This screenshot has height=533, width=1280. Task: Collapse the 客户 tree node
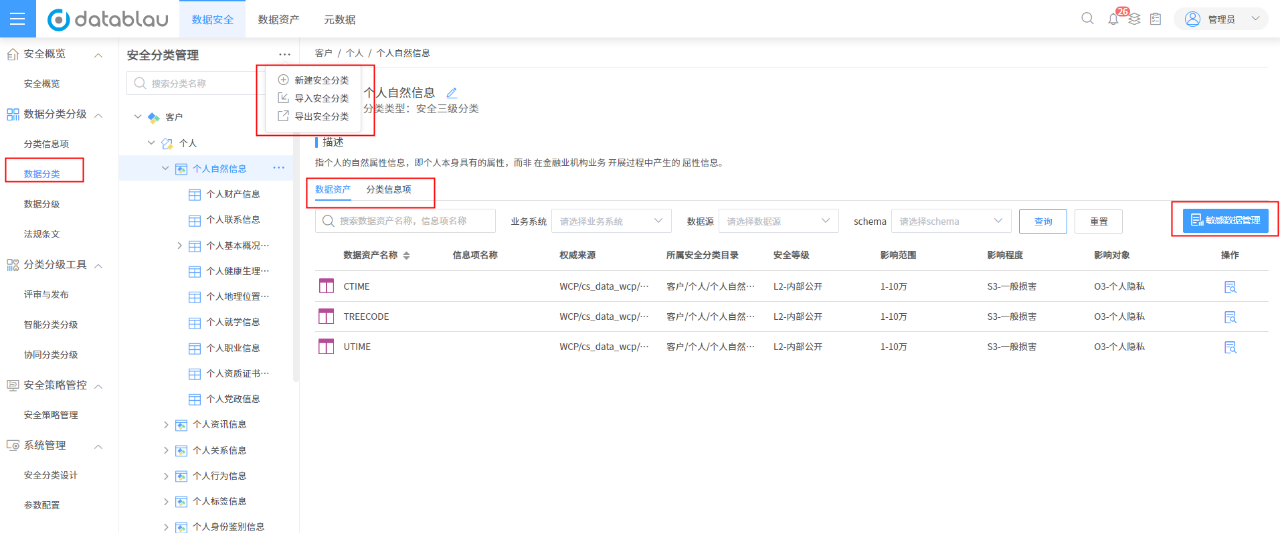[x=138, y=117]
